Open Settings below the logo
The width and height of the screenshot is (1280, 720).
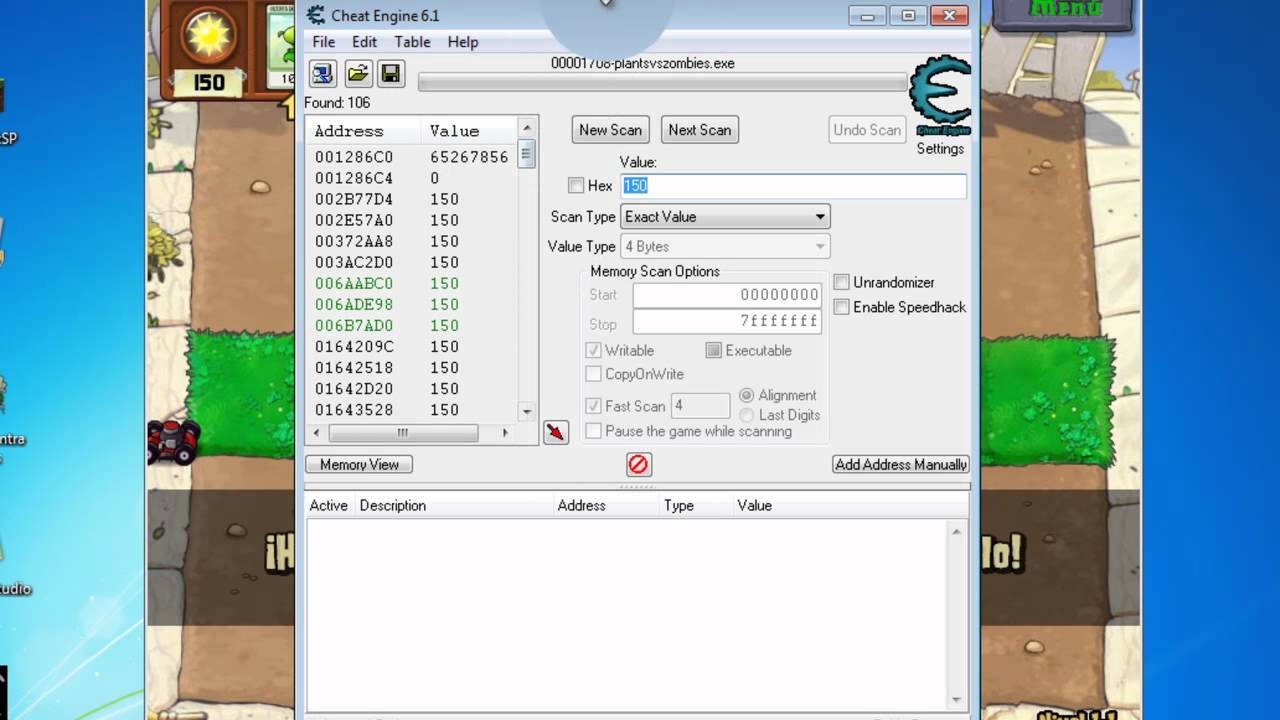point(940,149)
